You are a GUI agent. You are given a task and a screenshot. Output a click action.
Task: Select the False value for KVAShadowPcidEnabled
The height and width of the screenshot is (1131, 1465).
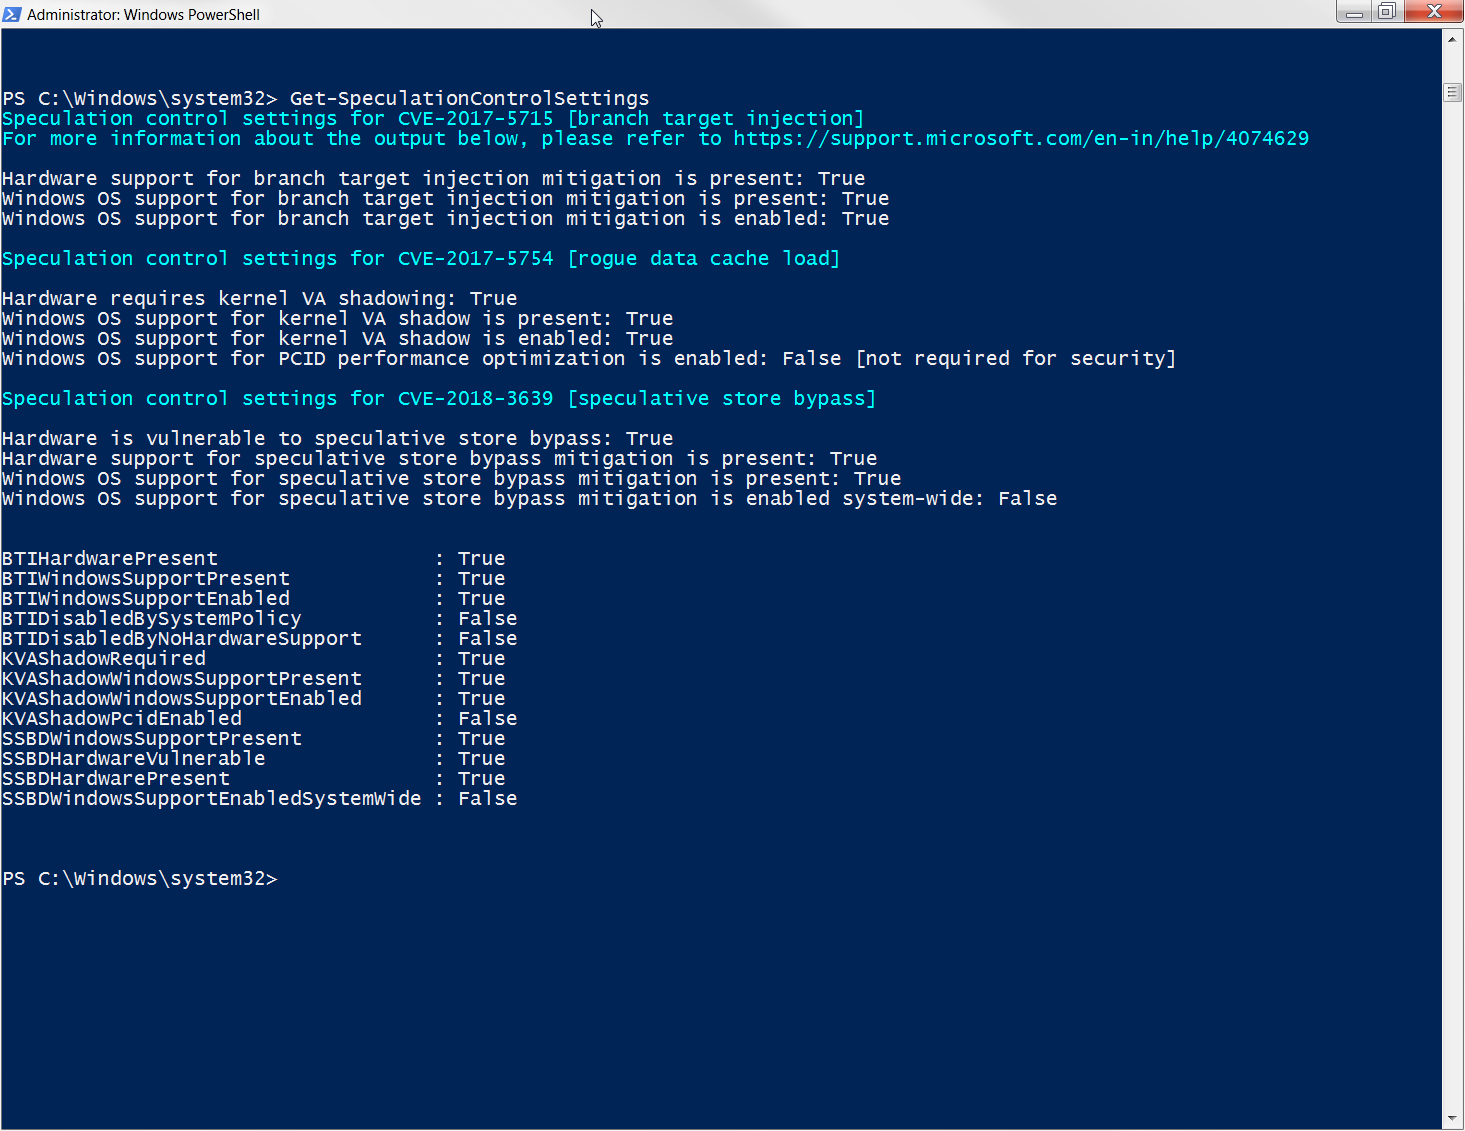[488, 718]
